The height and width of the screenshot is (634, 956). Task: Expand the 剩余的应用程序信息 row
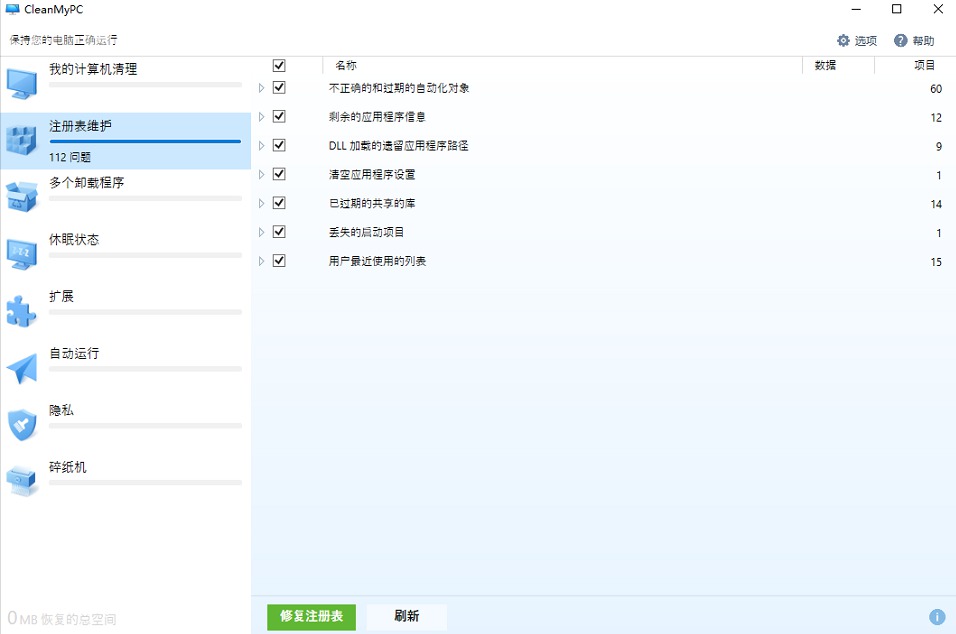(x=262, y=116)
